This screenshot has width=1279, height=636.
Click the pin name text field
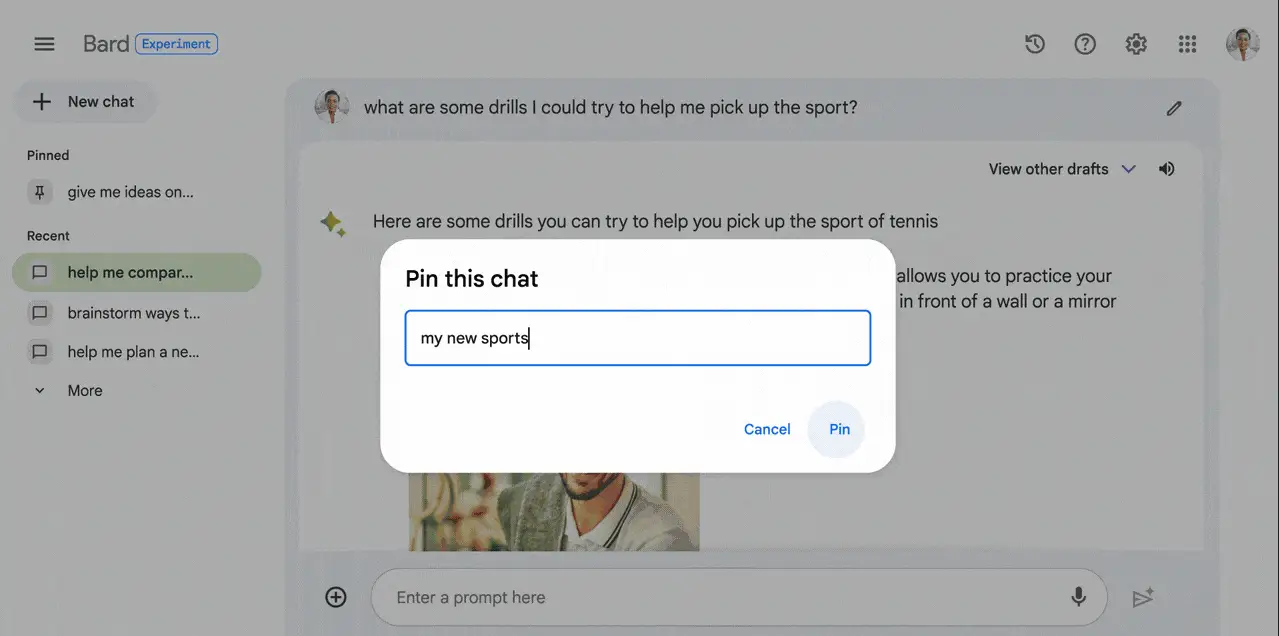click(x=638, y=338)
